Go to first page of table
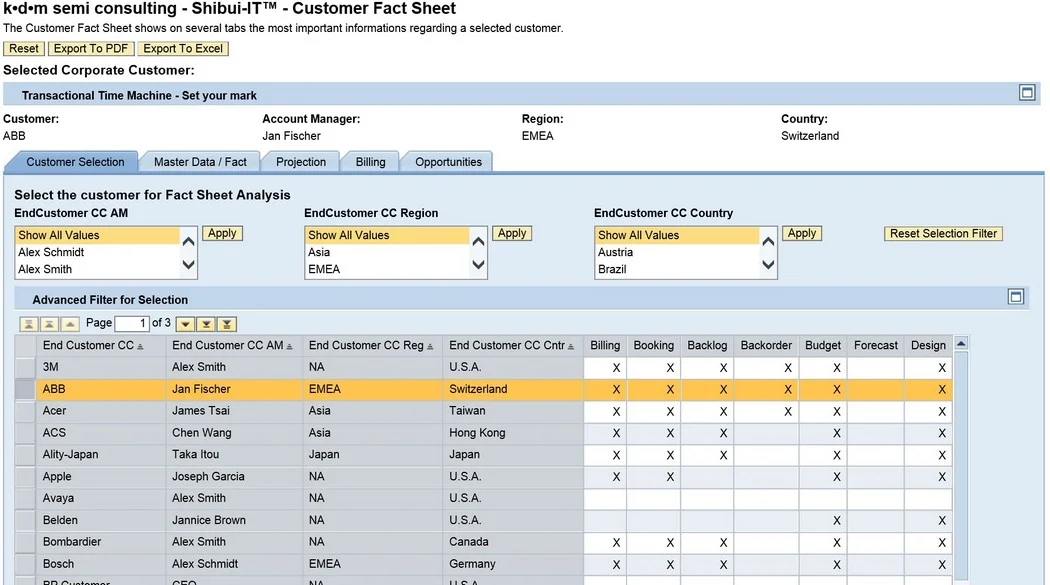This screenshot has width=1050, height=585. coord(29,324)
